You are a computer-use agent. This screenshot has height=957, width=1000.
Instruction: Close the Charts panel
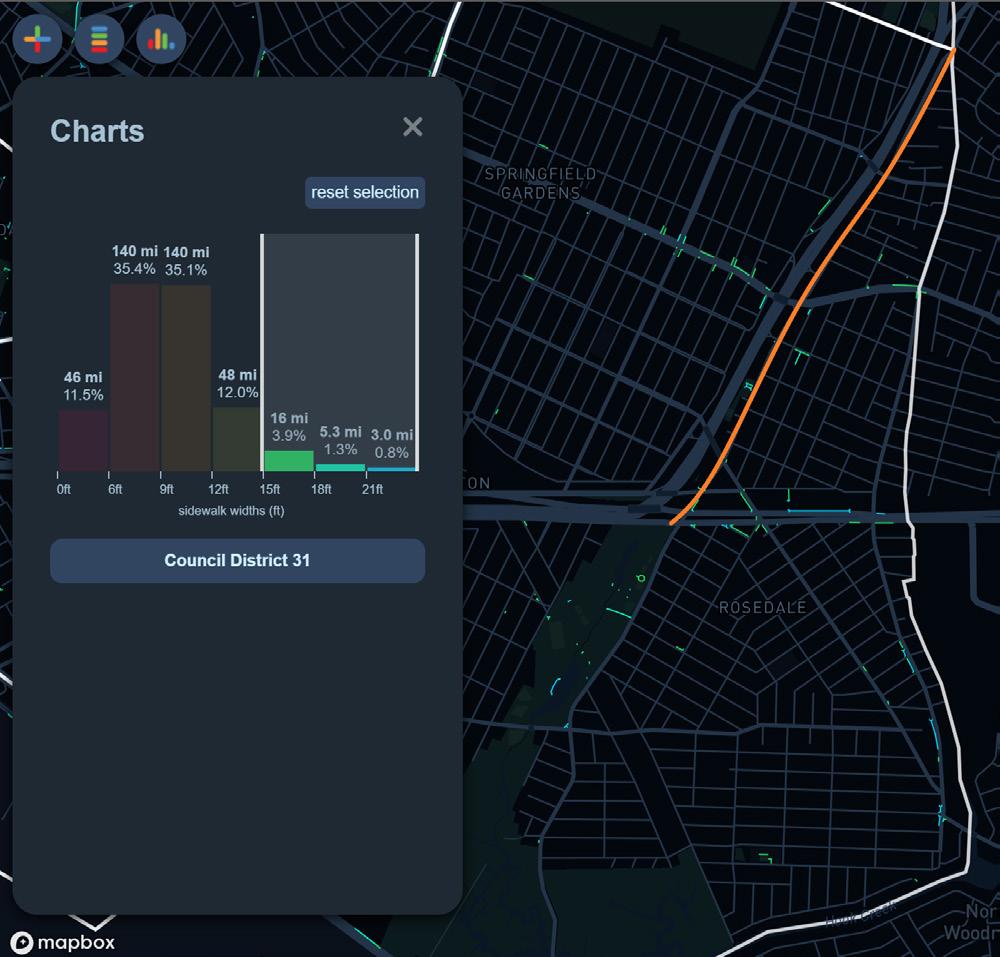(413, 127)
